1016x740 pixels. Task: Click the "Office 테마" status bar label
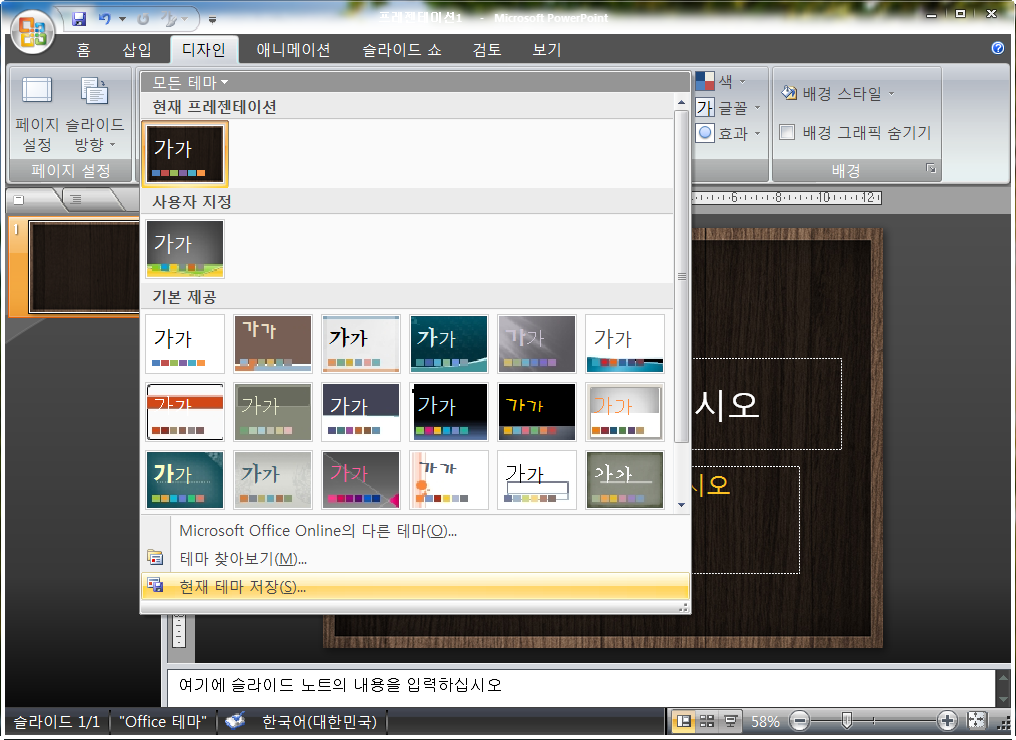pos(163,721)
